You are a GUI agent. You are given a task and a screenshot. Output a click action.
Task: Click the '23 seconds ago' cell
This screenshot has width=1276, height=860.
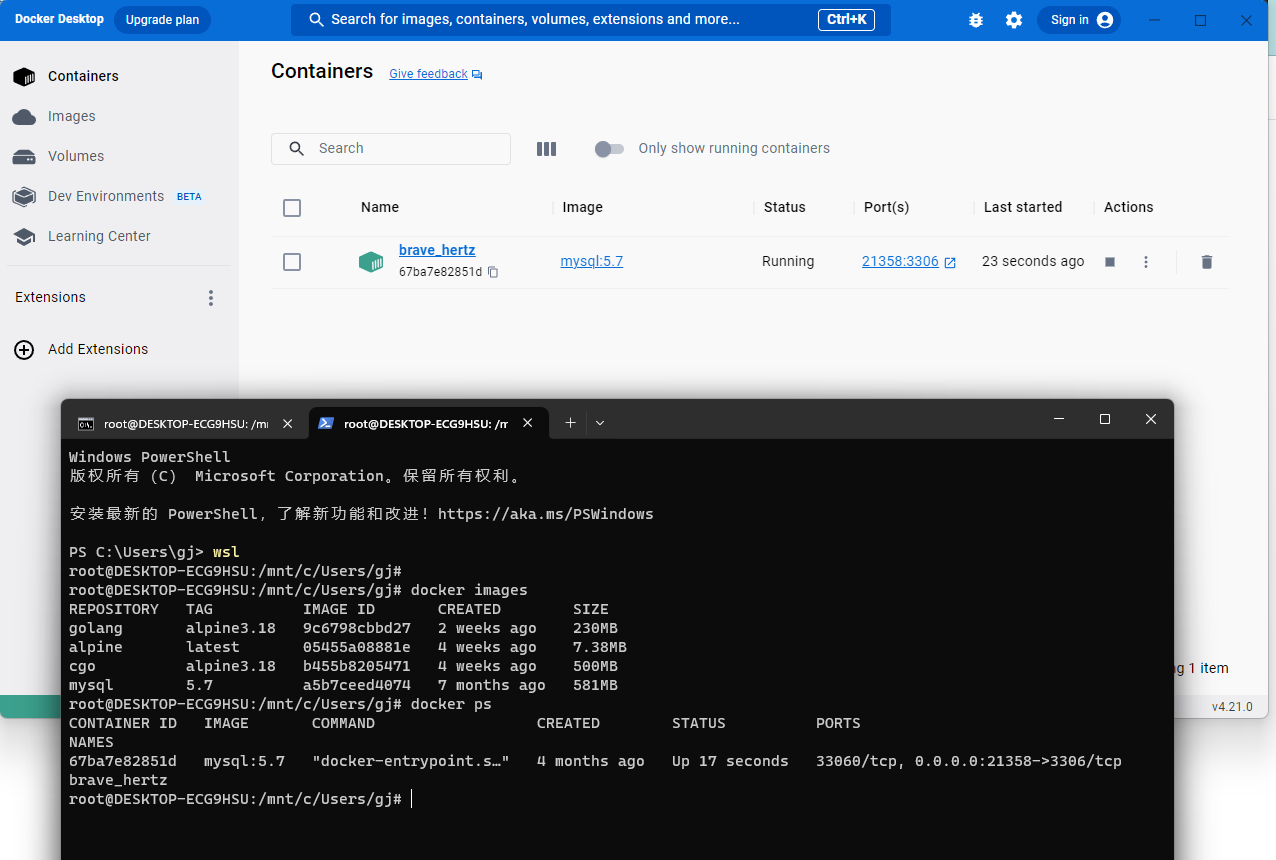[x=1033, y=261]
